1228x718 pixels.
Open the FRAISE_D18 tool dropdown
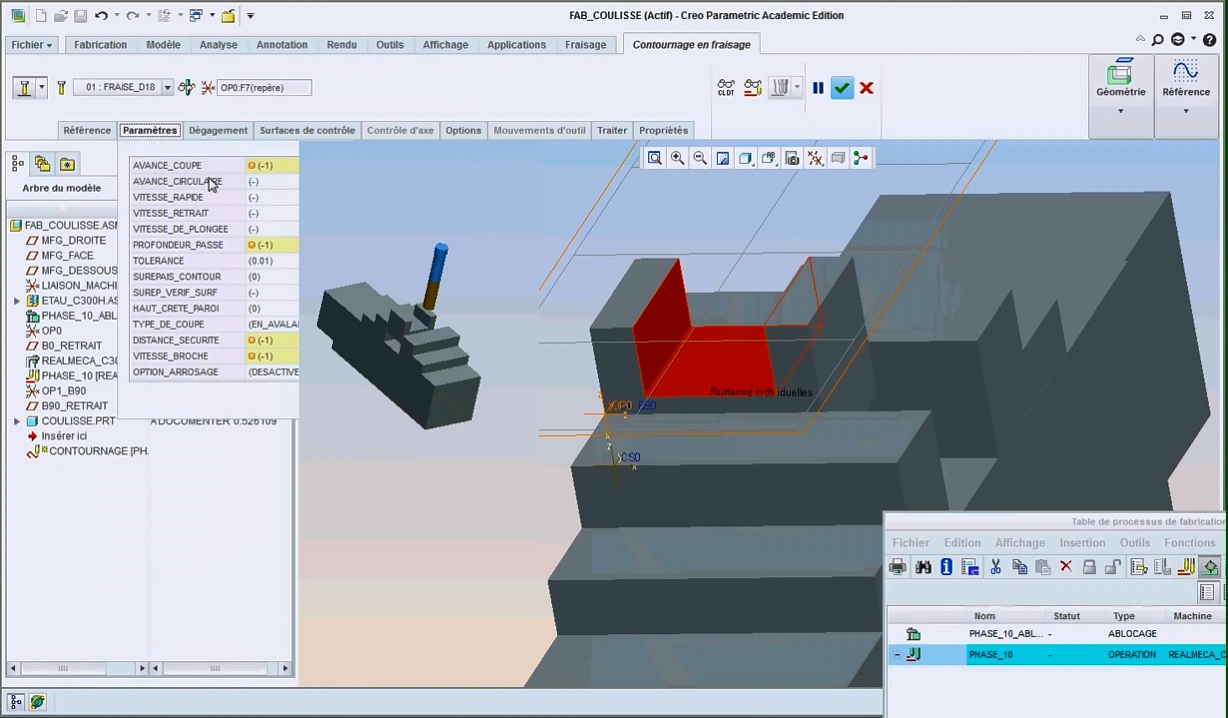[167, 88]
